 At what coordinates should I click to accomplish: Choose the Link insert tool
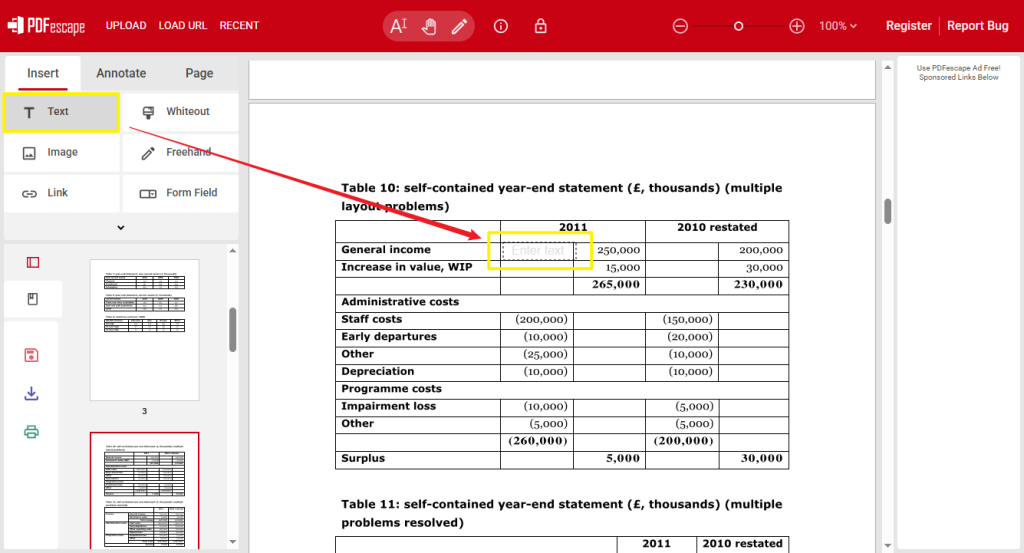click(61, 193)
